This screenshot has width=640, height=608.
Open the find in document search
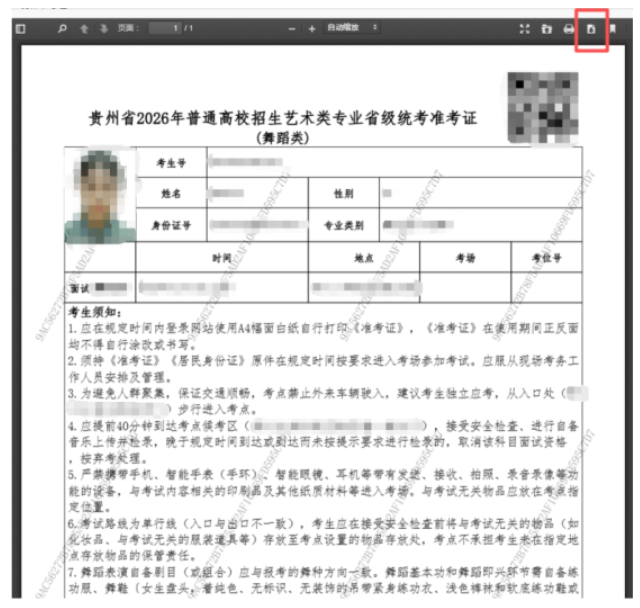62,29
